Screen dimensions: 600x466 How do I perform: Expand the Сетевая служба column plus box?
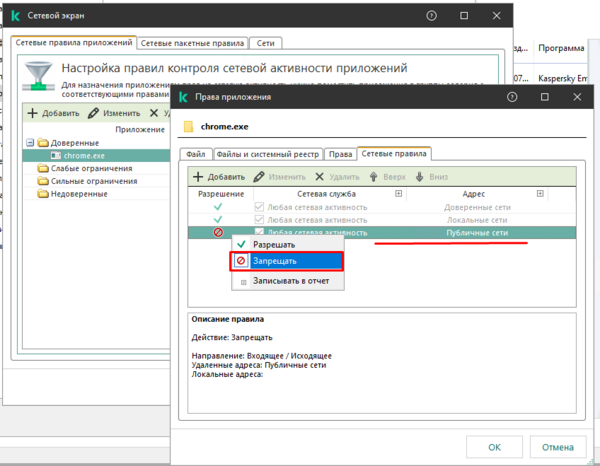[399, 193]
